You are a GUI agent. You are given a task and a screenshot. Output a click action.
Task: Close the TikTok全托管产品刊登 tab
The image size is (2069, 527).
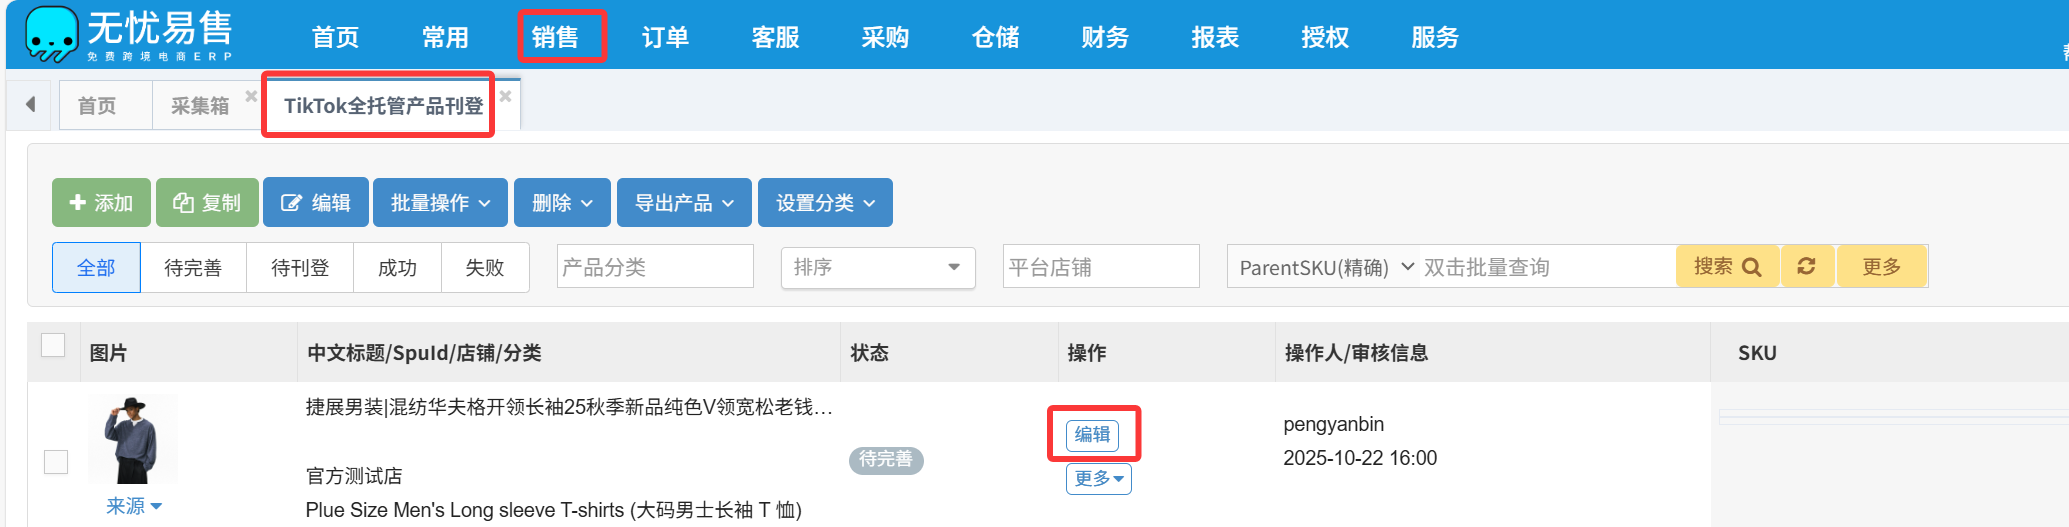506,96
